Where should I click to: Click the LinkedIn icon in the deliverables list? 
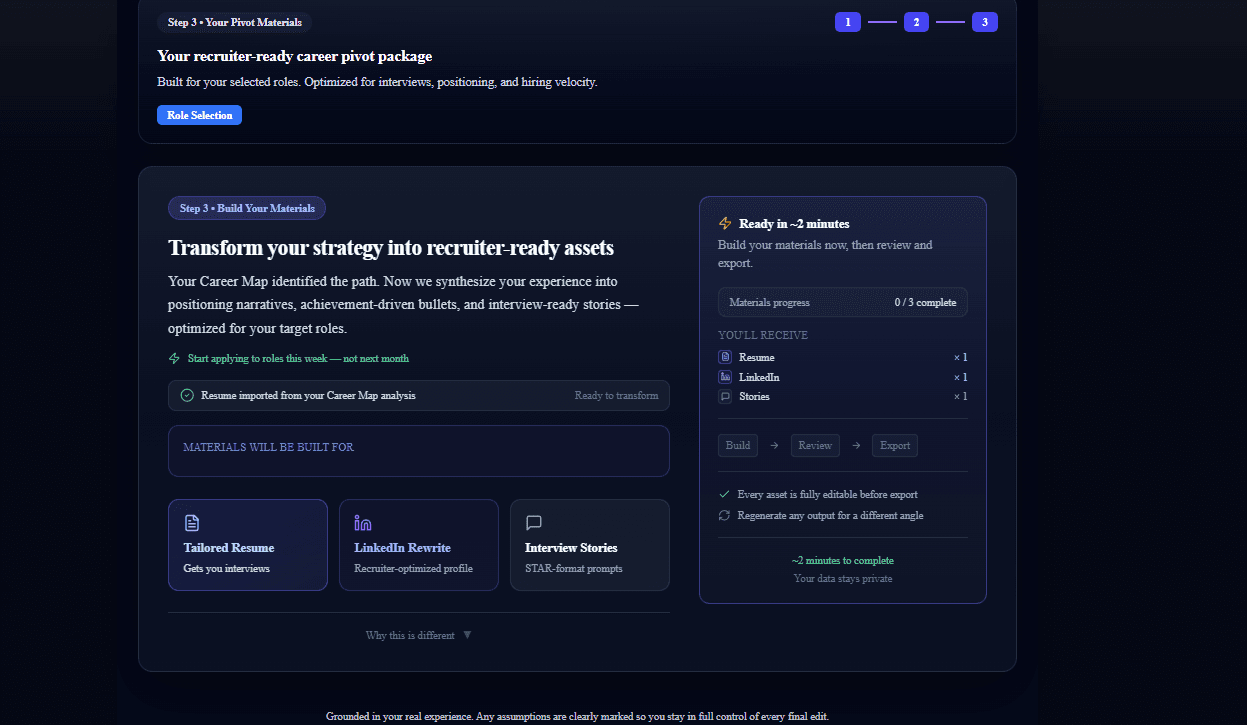724,376
